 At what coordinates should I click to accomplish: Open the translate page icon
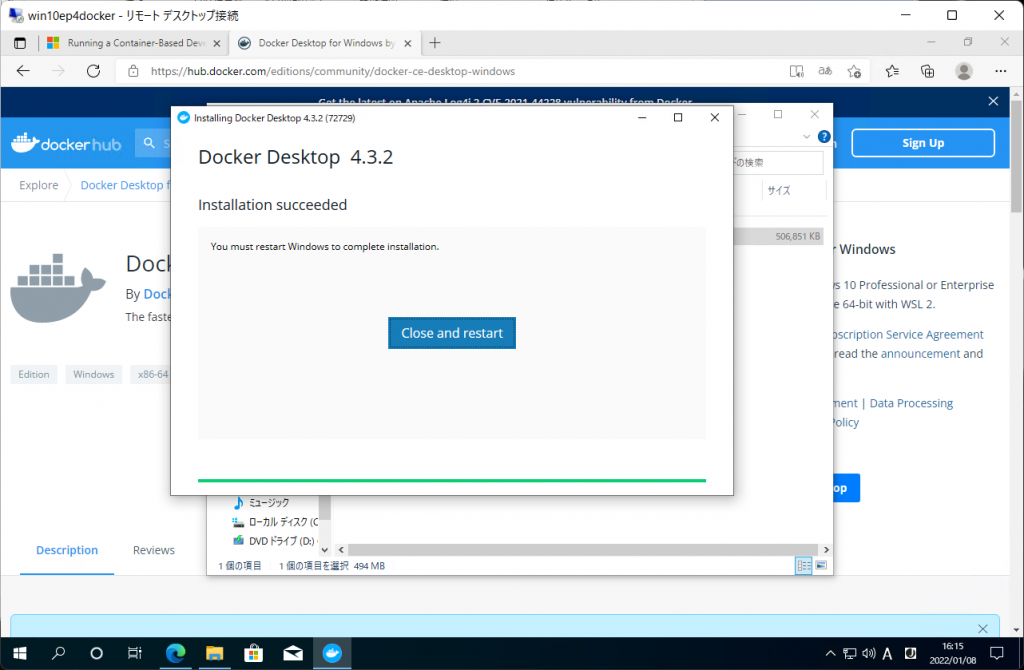click(825, 71)
